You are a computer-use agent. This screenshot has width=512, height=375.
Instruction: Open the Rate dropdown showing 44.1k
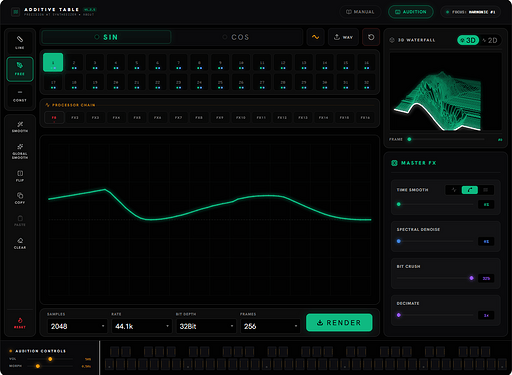(142, 326)
